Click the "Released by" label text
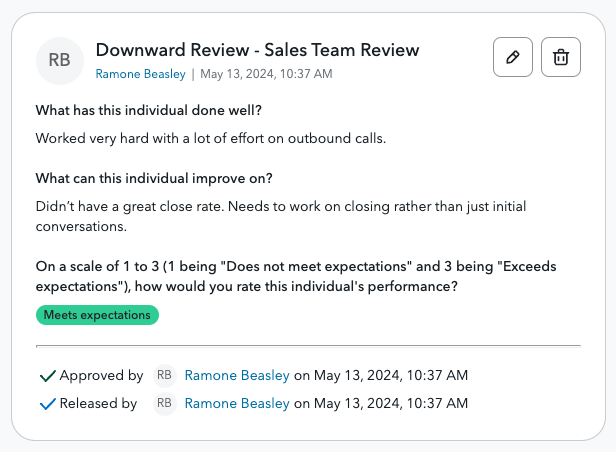Screen dimensions: 616x452 point(98,404)
